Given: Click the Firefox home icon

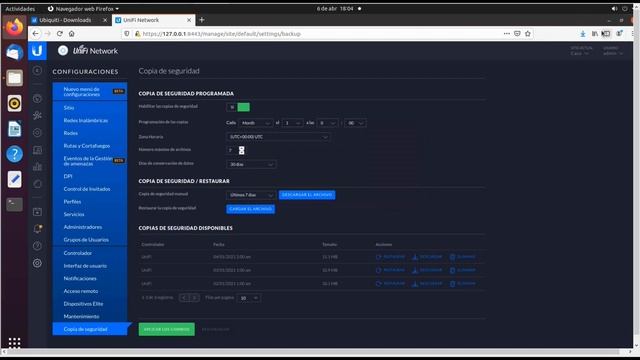Looking at the screenshot, I should pos(71,33).
